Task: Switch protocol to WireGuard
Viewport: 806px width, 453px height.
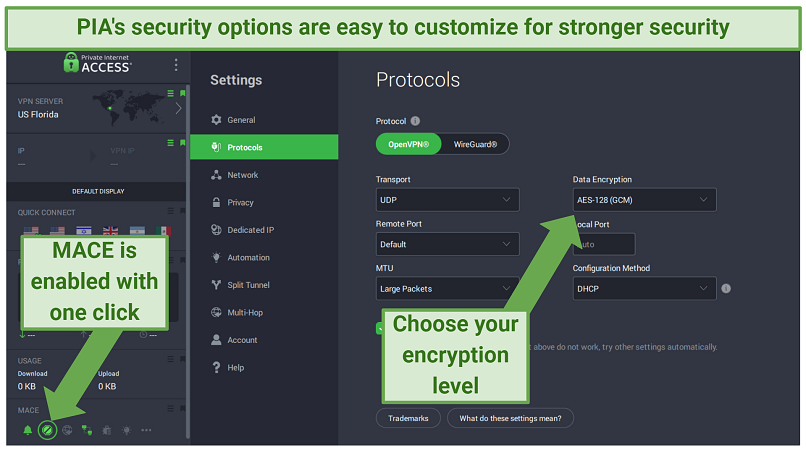Action: 475,144
